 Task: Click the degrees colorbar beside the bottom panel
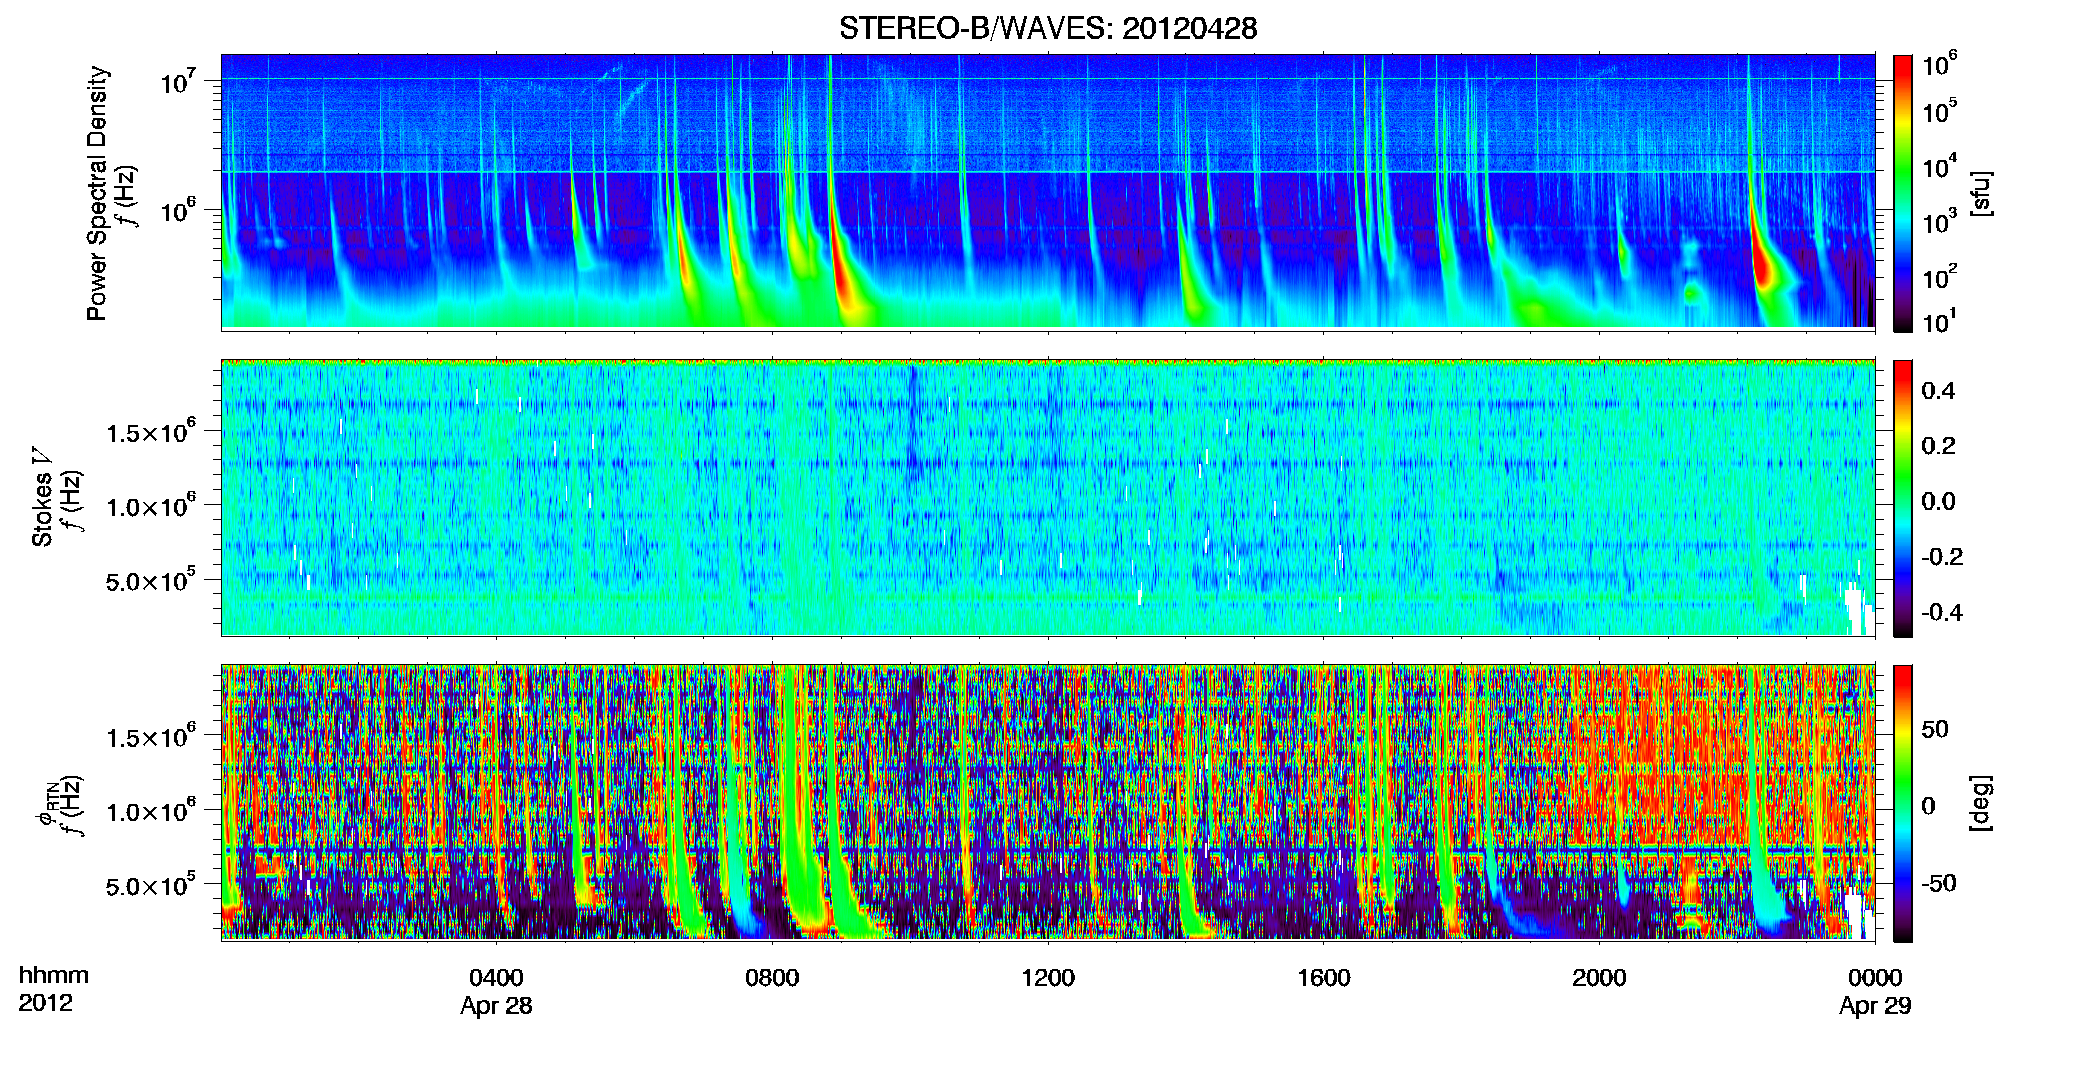pos(1903,803)
